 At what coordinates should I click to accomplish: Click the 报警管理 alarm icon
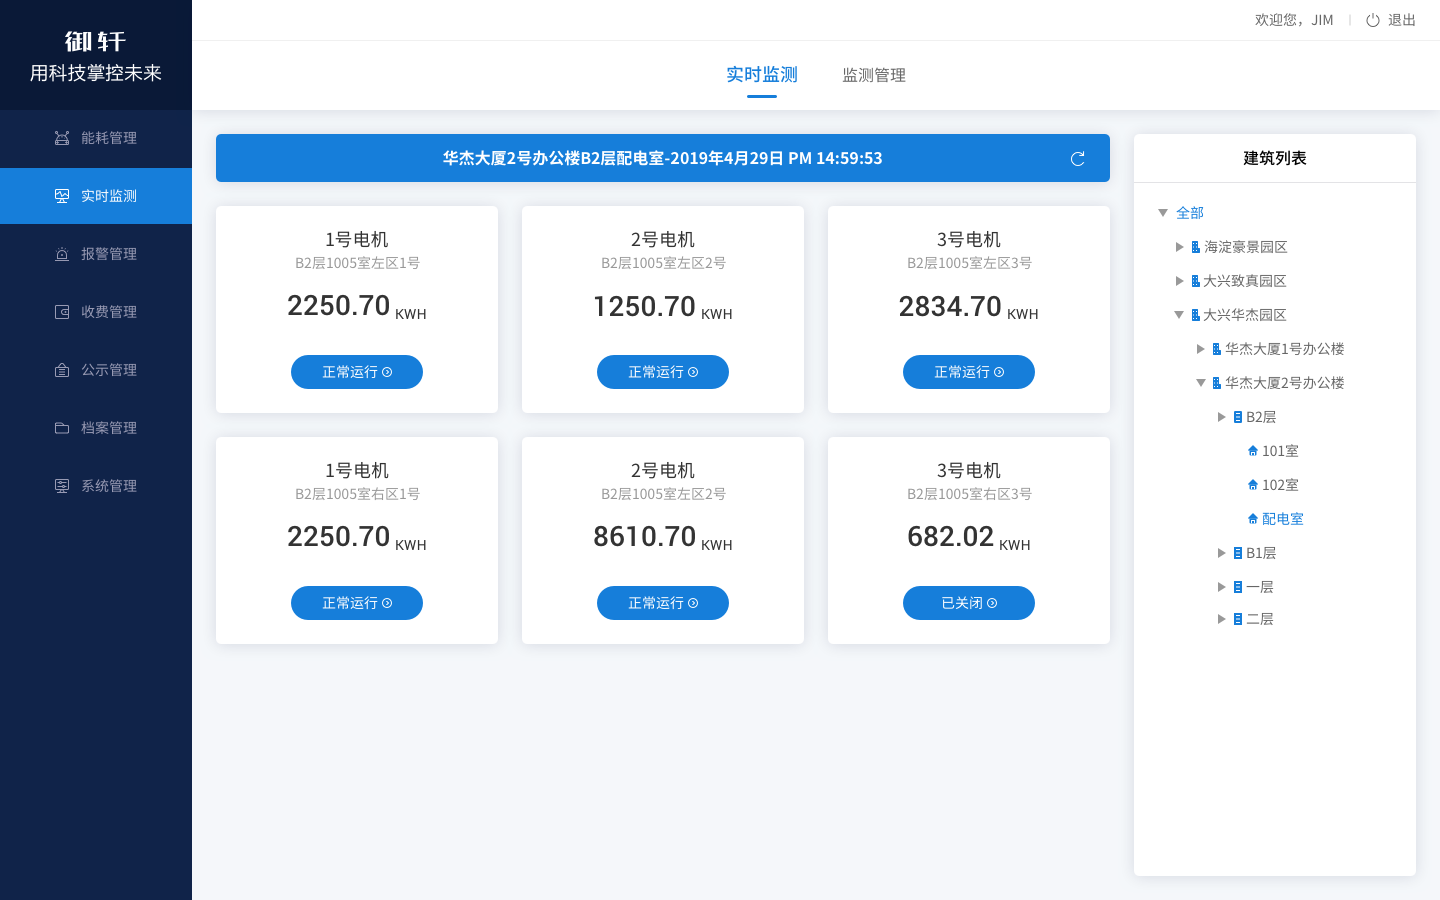(62, 254)
